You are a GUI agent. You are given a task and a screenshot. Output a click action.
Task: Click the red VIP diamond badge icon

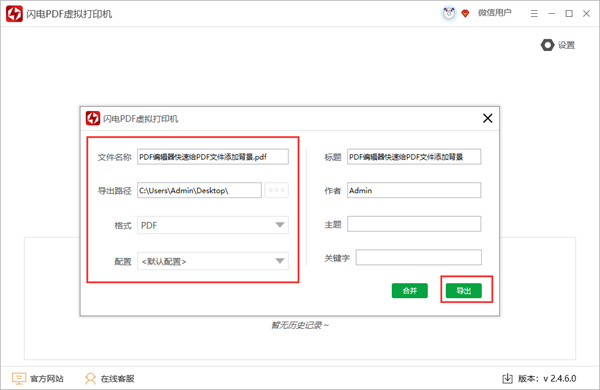pyautogui.click(x=465, y=14)
